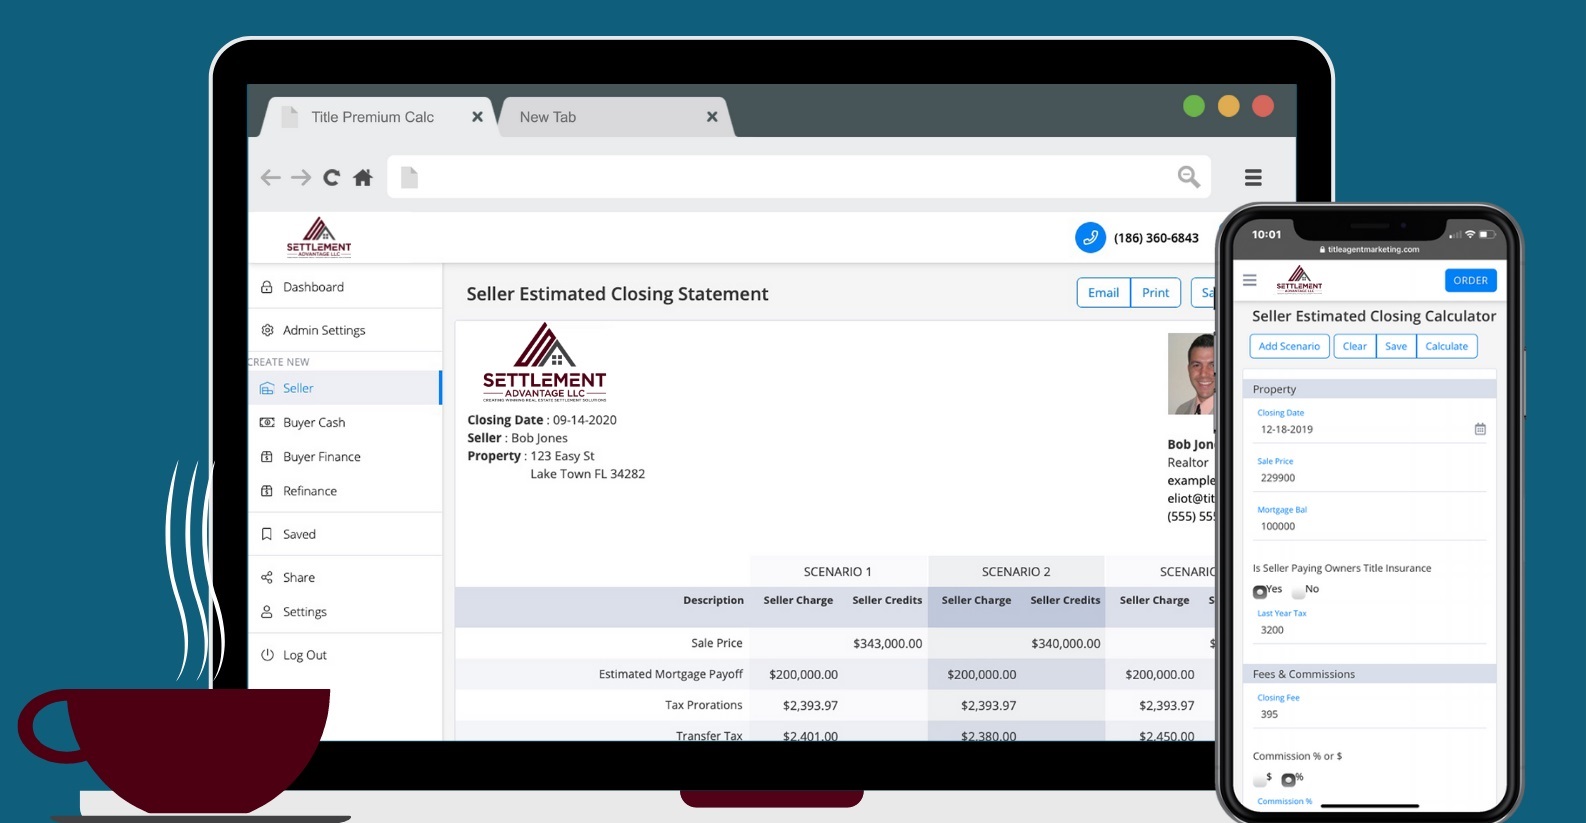Click the Refinance icon in sidebar
The height and width of the screenshot is (823, 1586).
pos(267,491)
